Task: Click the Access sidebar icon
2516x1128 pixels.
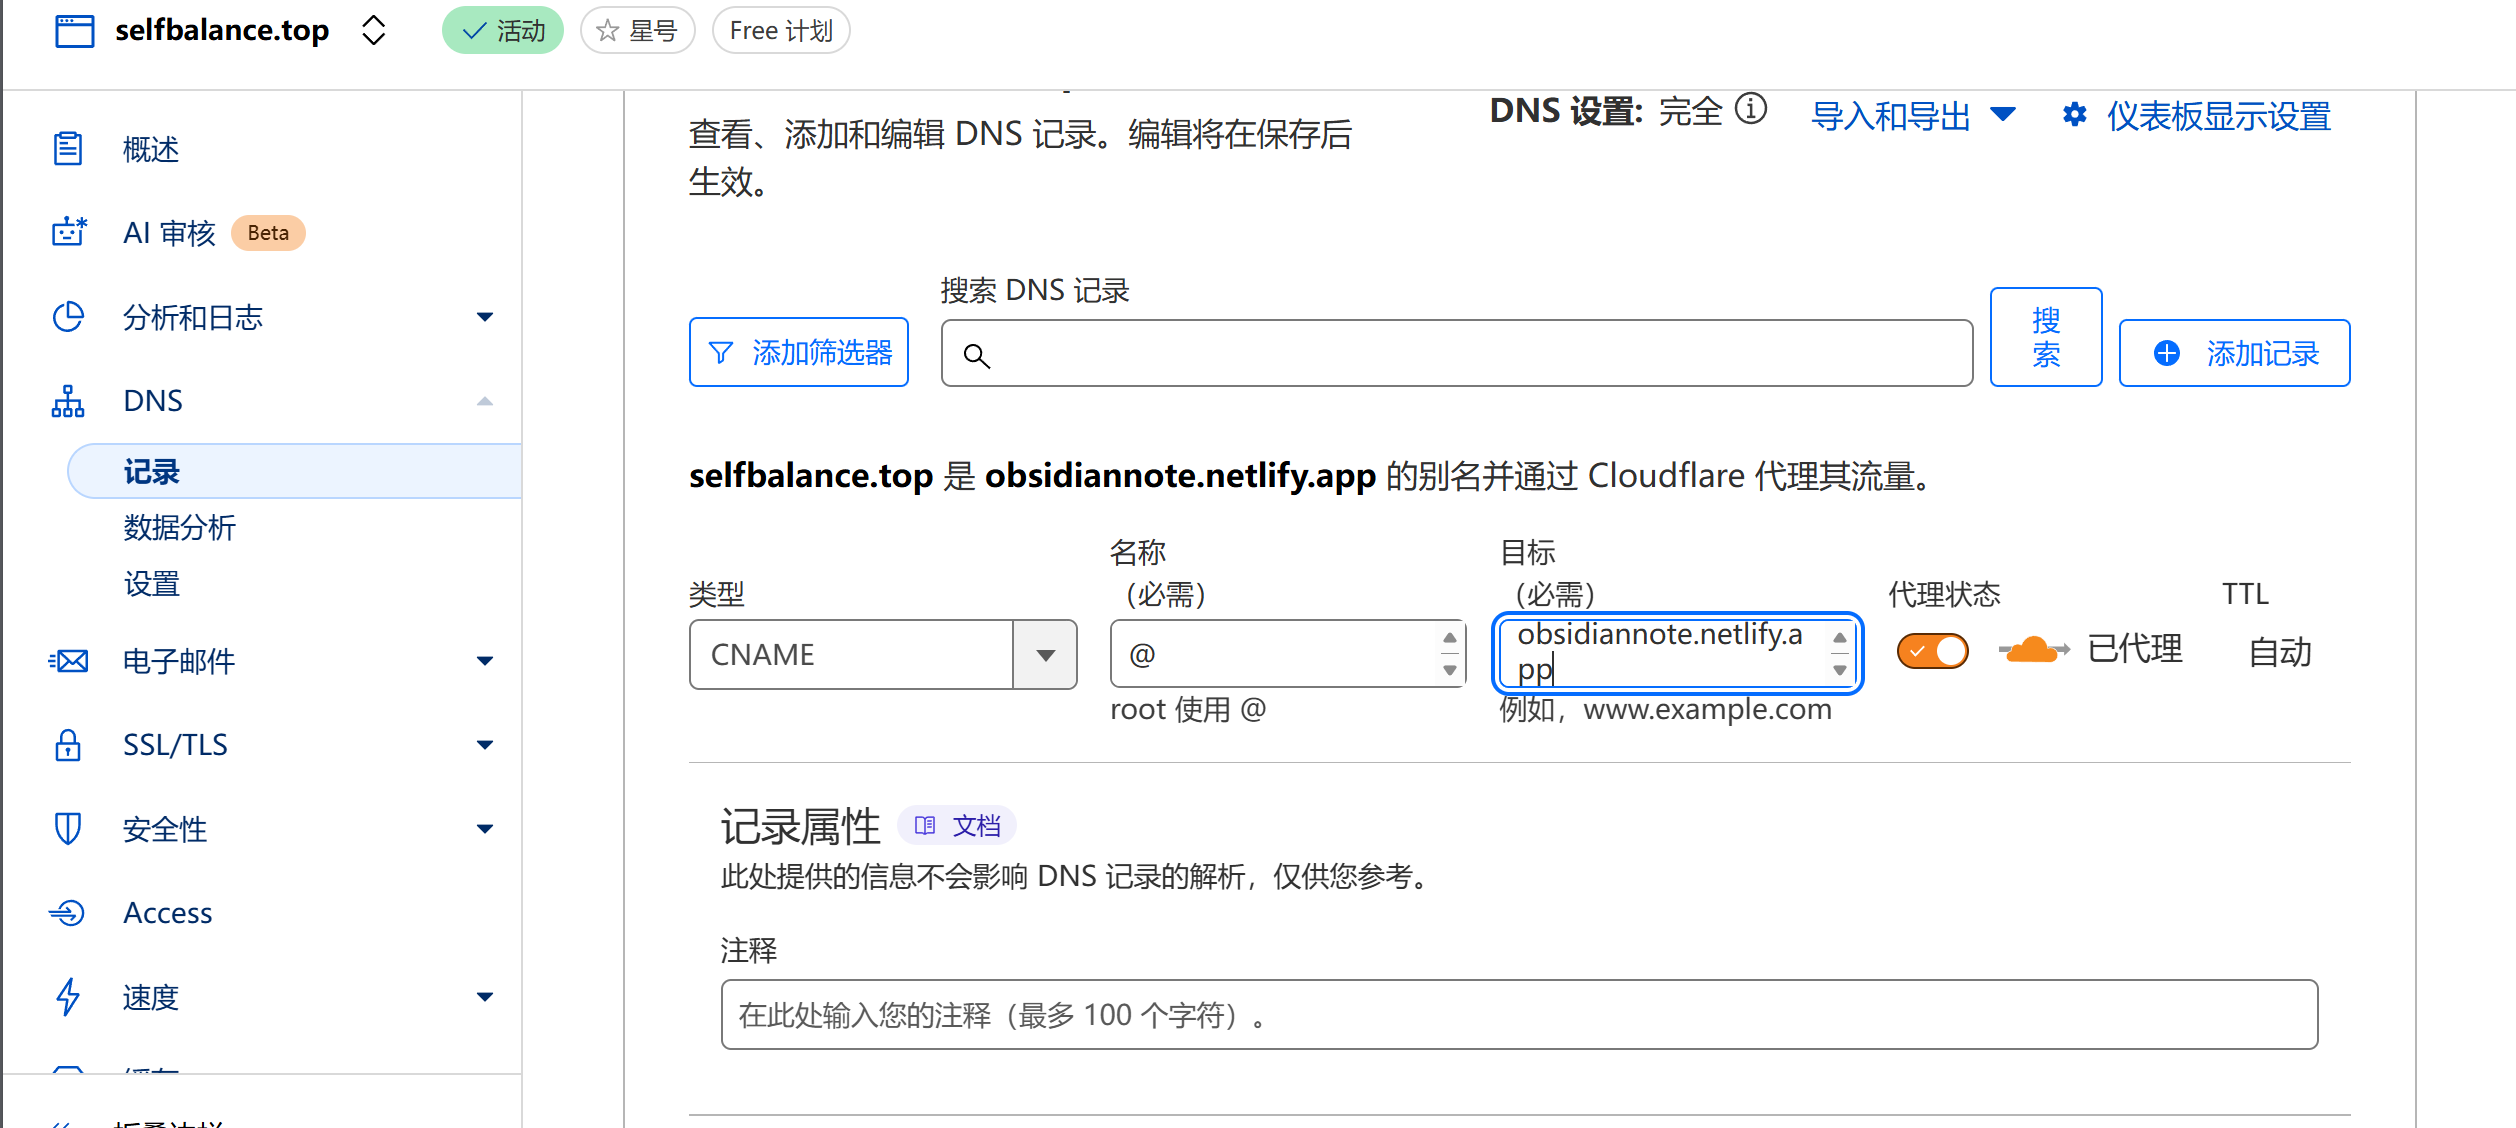Action: (x=68, y=913)
